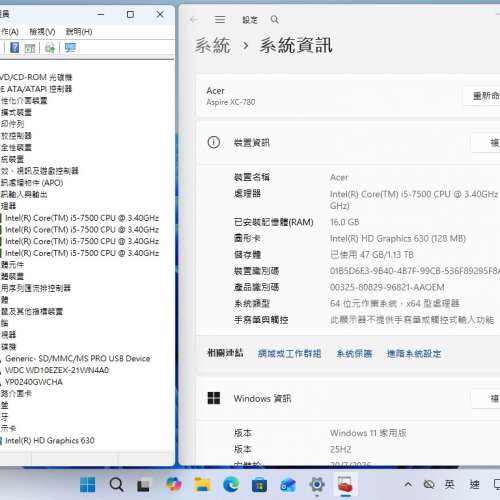Switch to the Settings gear taskbar icon
500x500 pixels.
(x=317, y=485)
